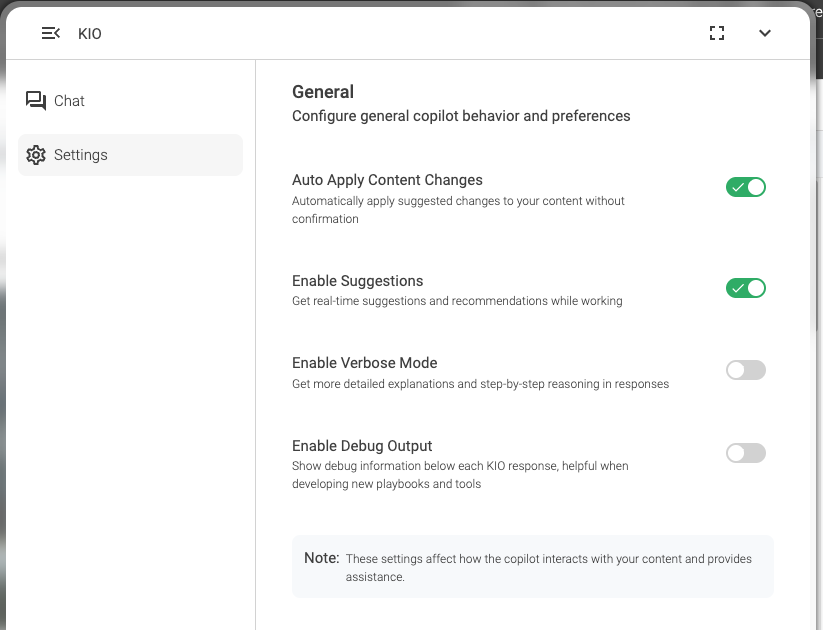
Task: Expand KIO panel to fullscreen
Action: [x=716, y=34]
